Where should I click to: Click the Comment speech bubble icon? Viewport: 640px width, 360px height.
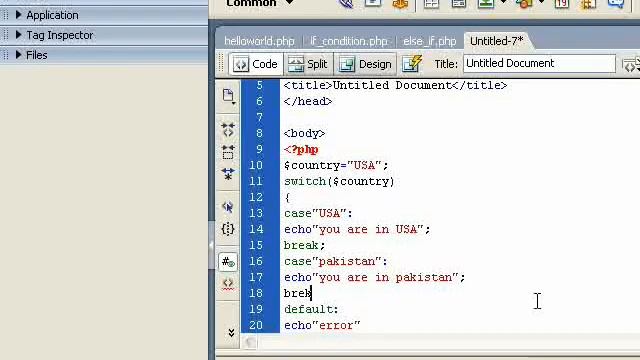pyautogui.click(x=616, y=4)
